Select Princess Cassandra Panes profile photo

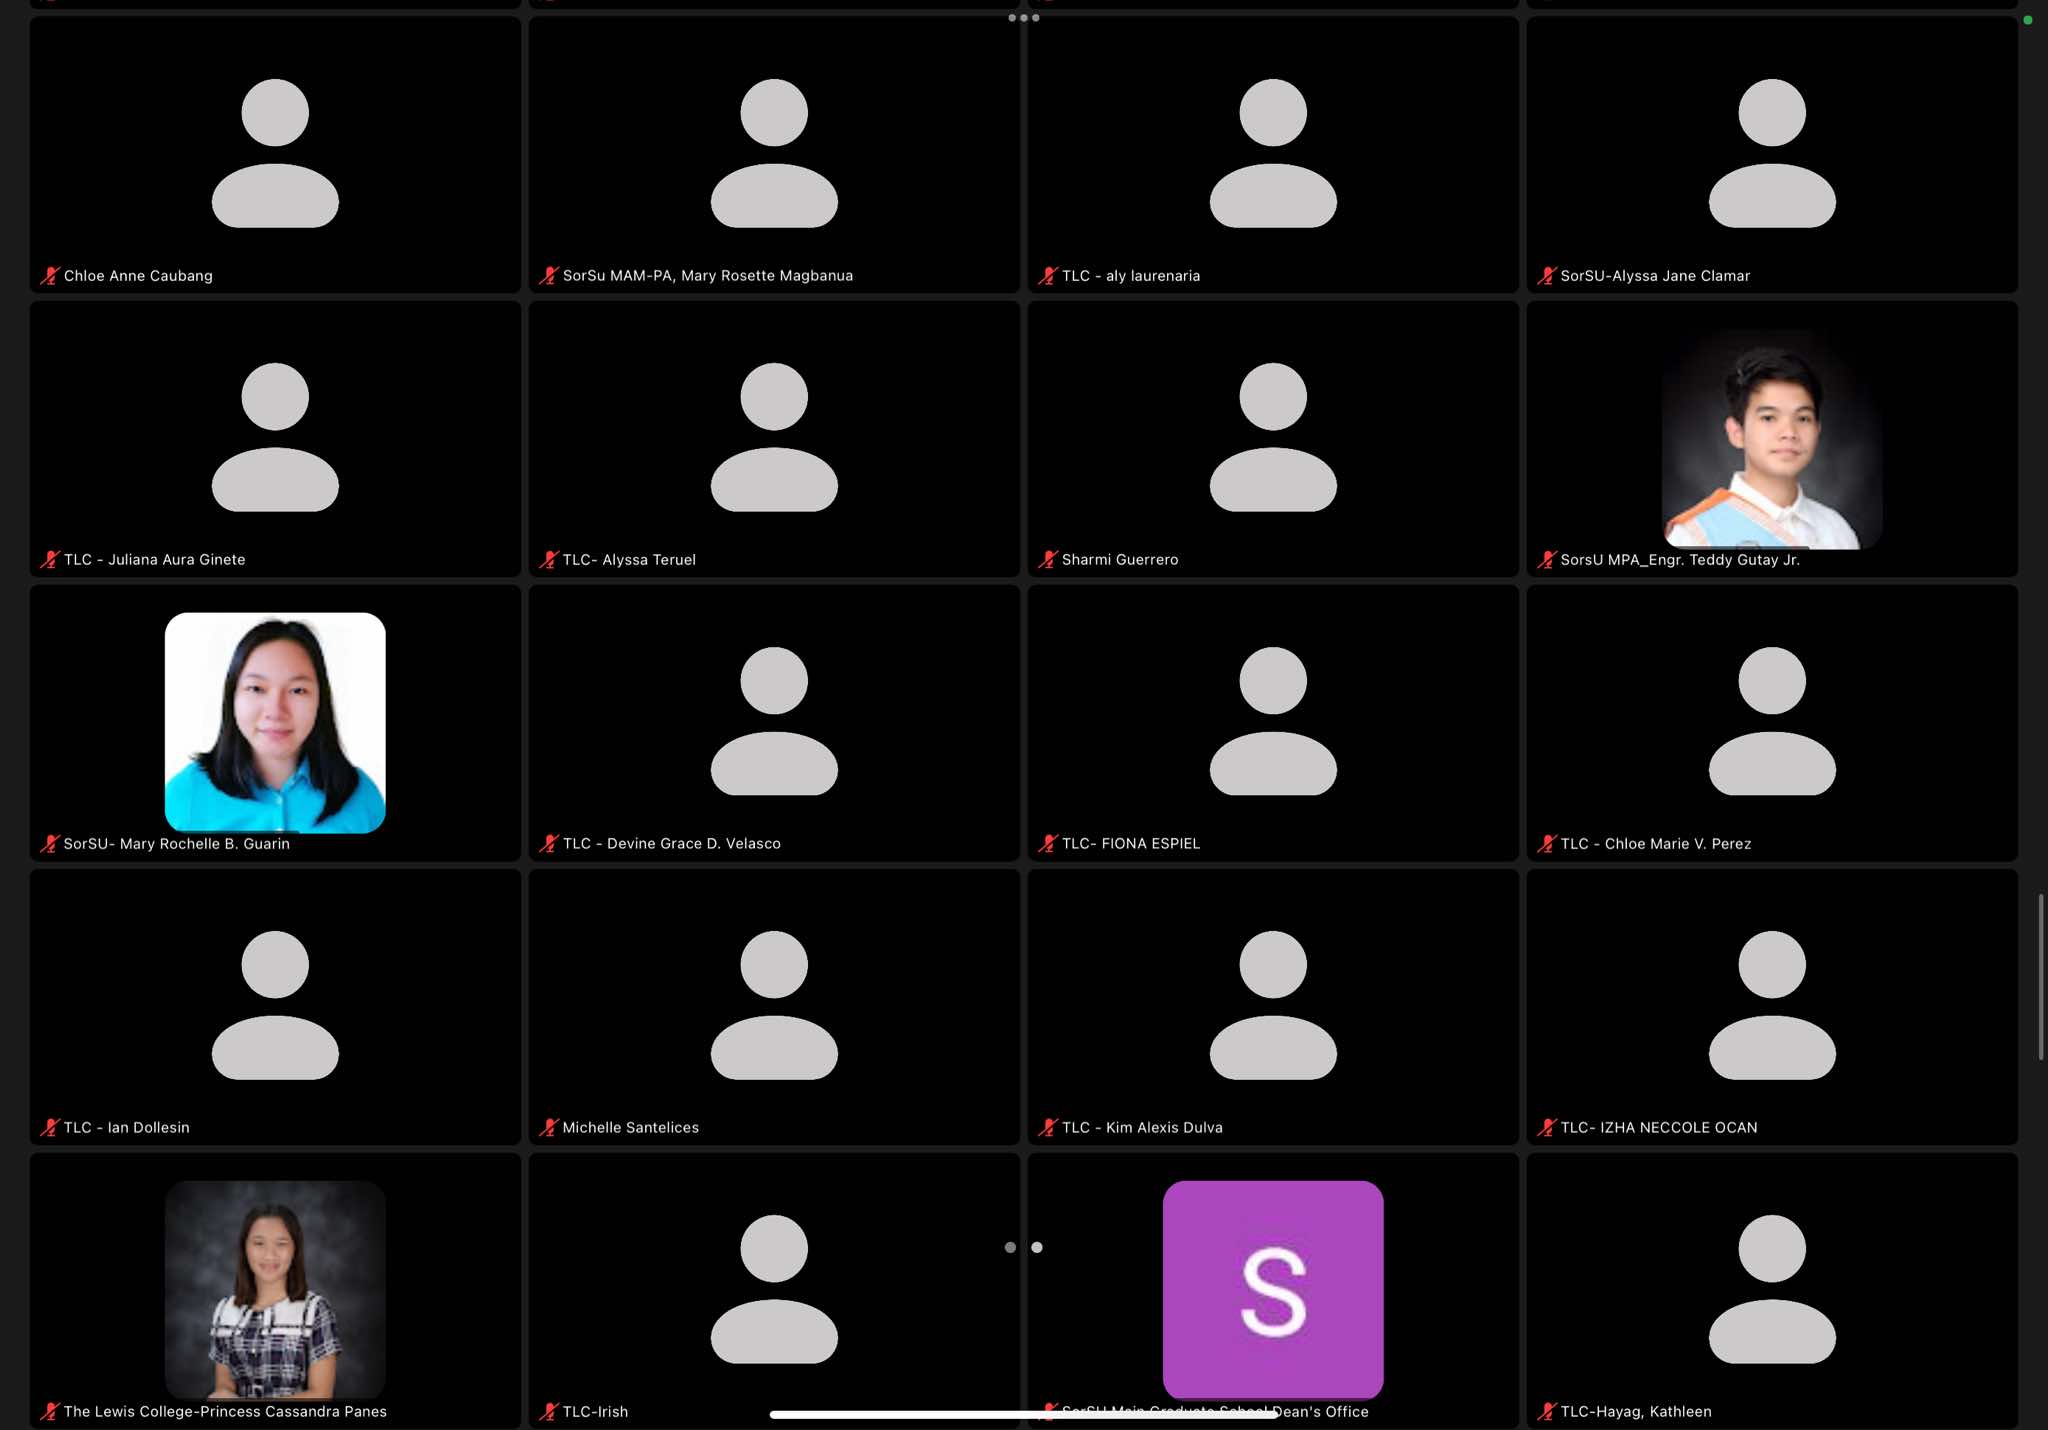[x=275, y=1289]
